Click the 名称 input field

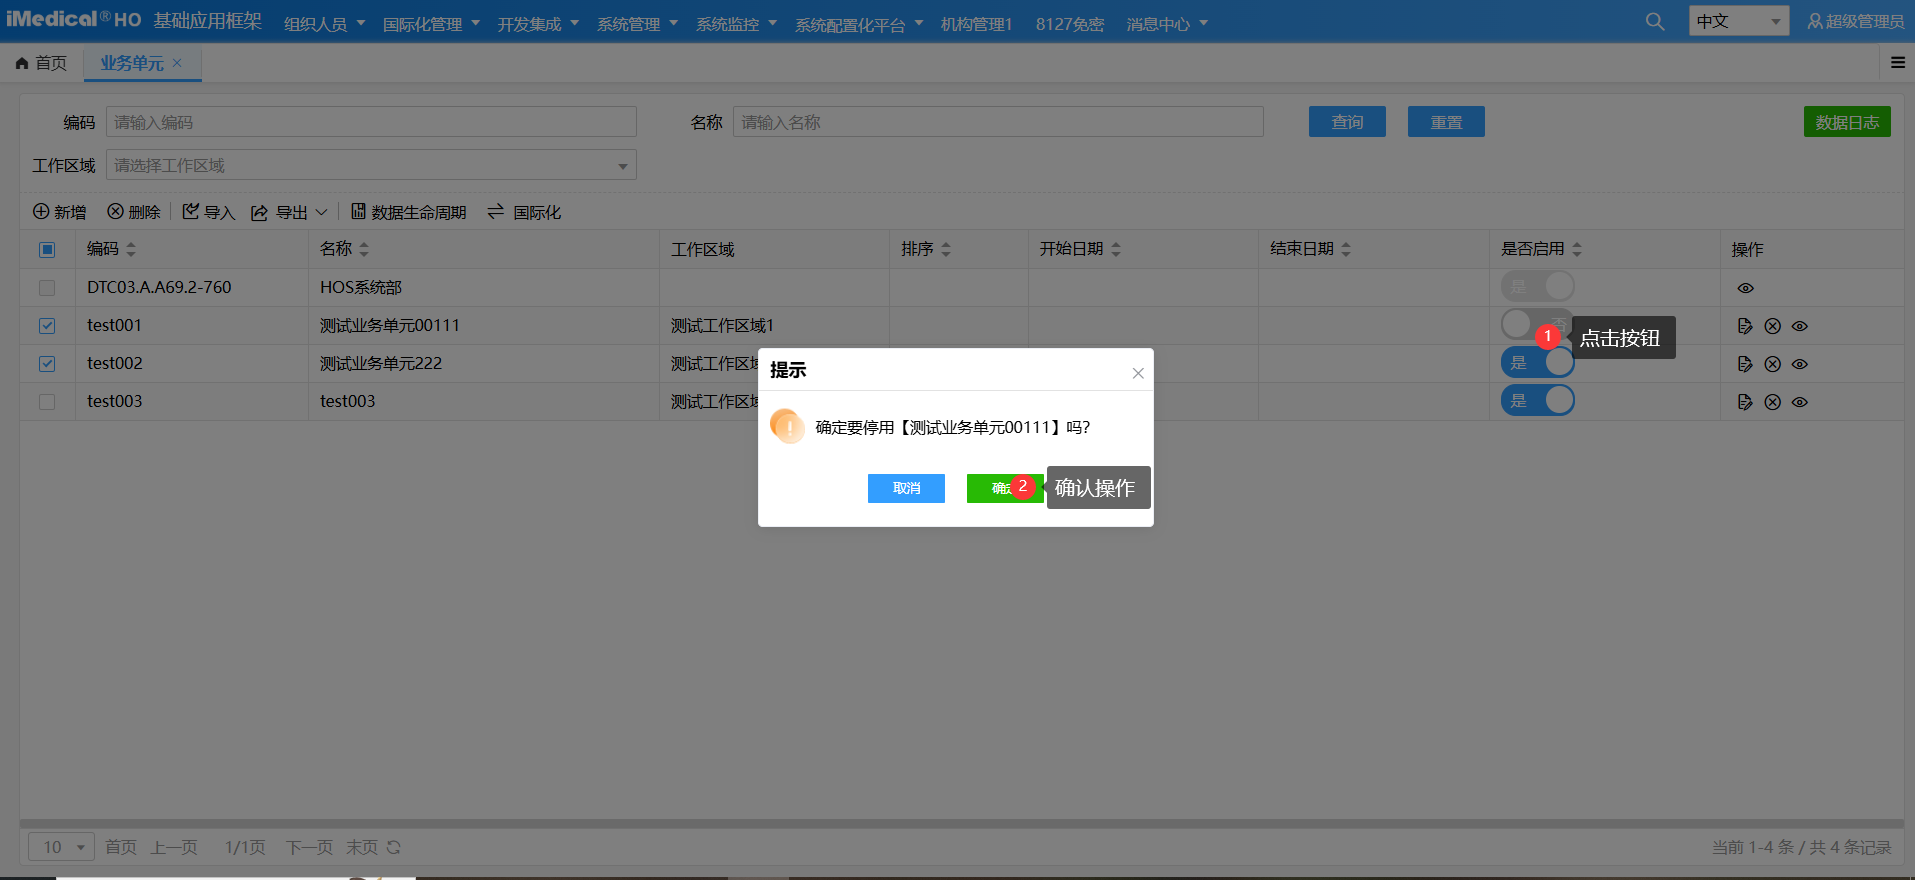tap(998, 122)
